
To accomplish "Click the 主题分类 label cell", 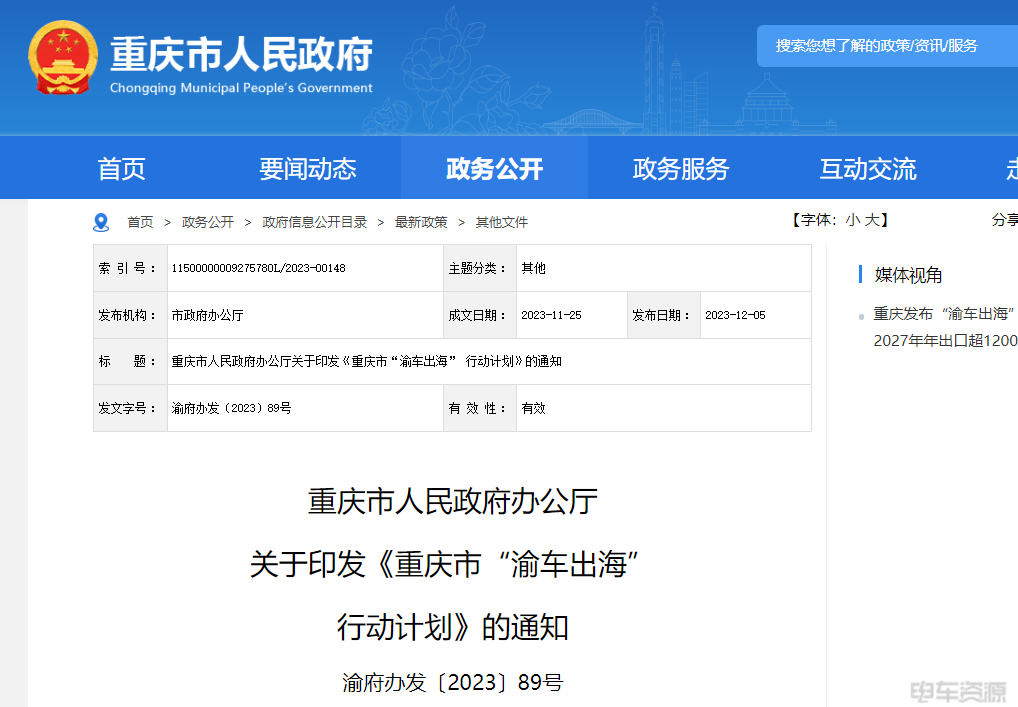I will coord(480,268).
